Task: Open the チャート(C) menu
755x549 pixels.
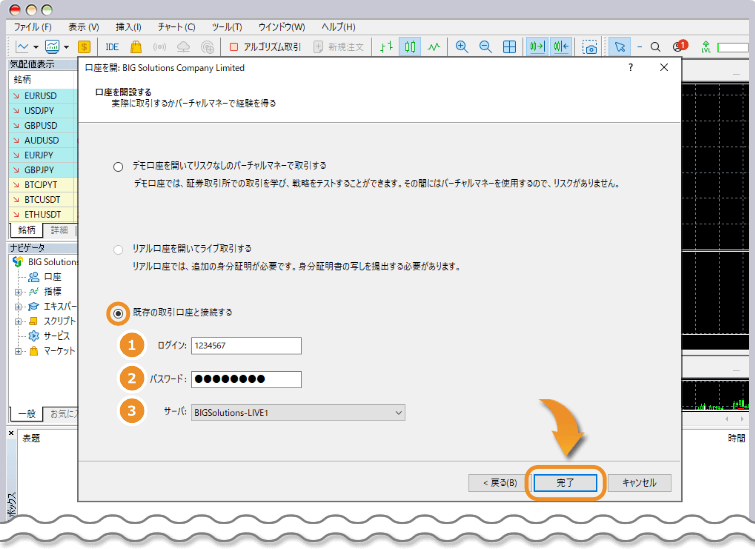Action: coord(176,27)
